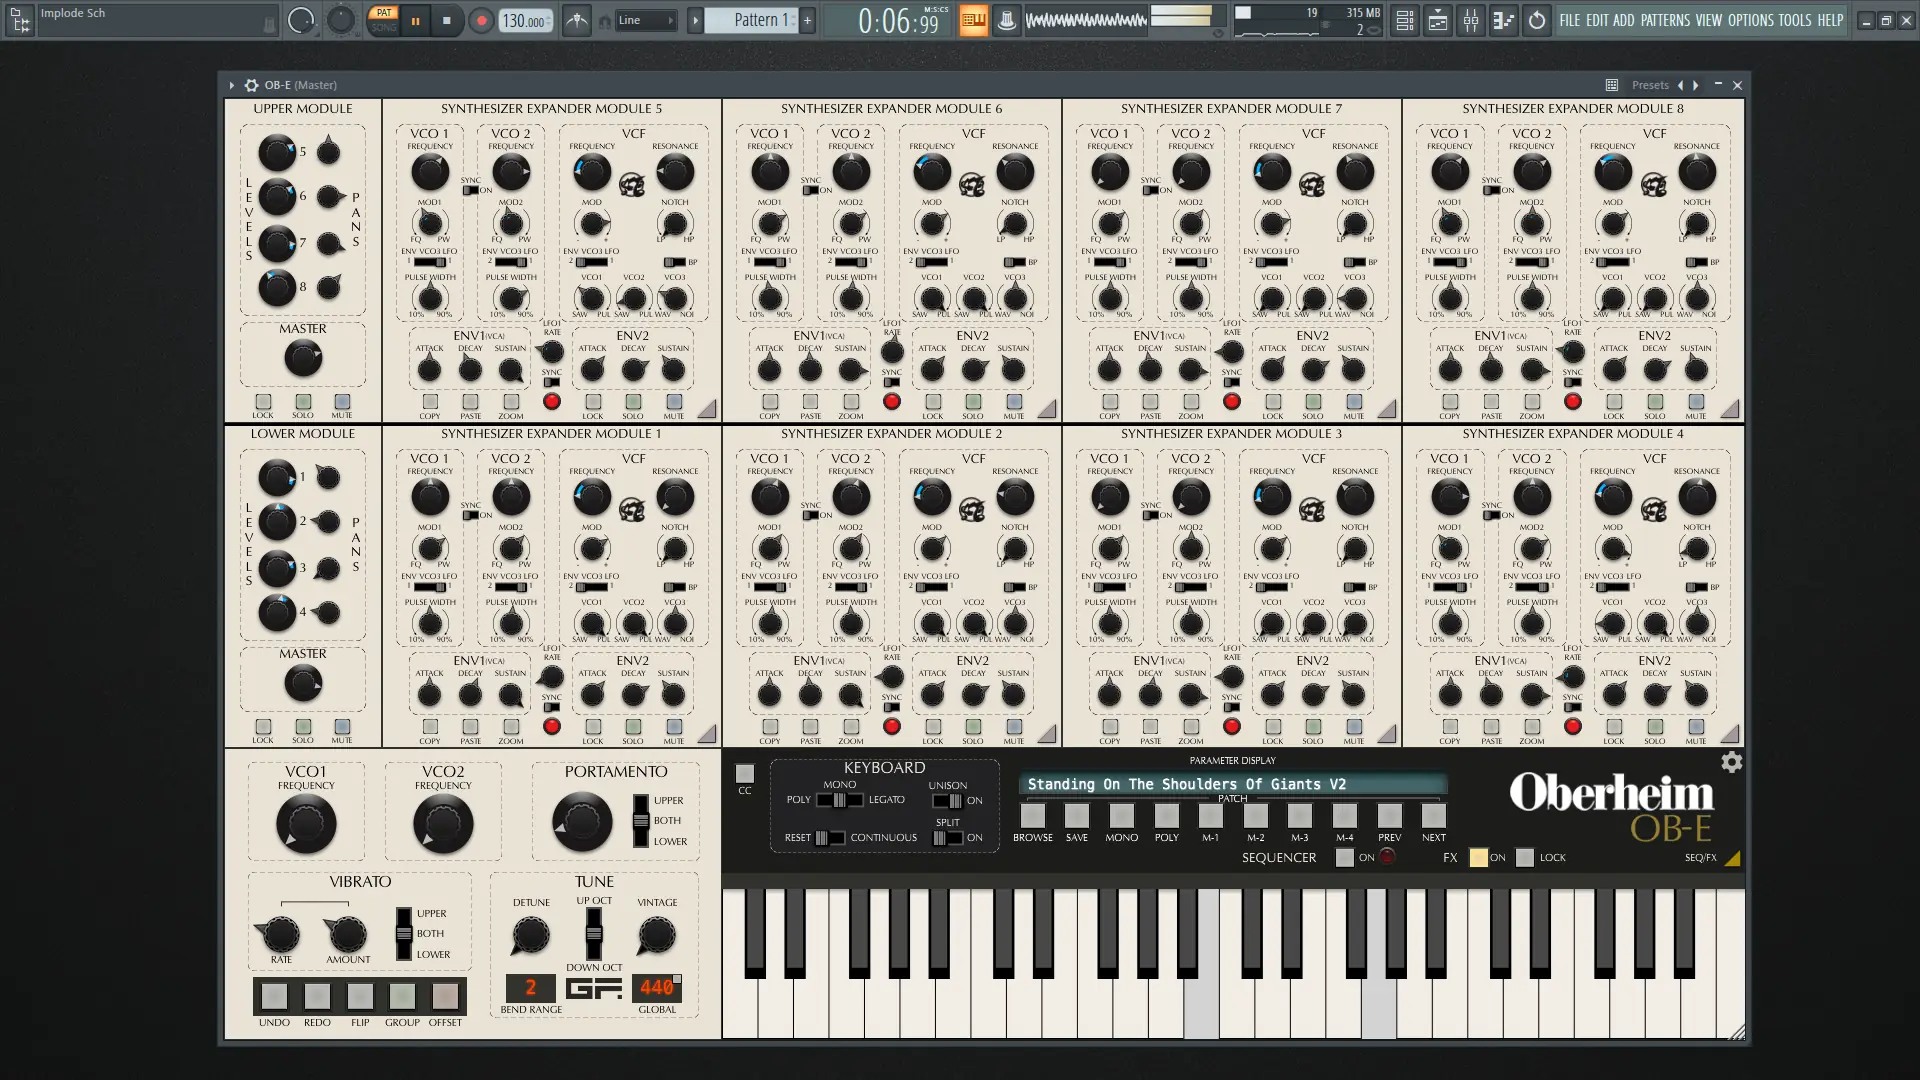Image resolution: width=1920 pixels, height=1080 pixels.
Task: Click the tempo 130.000 field
Action: [x=525, y=20]
